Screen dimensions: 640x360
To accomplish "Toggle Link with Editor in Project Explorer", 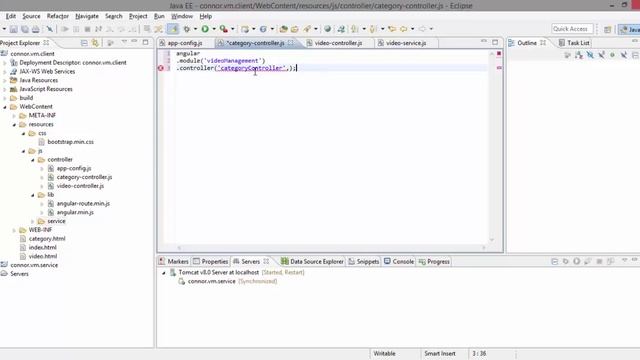I will click(x=95, y=42).
